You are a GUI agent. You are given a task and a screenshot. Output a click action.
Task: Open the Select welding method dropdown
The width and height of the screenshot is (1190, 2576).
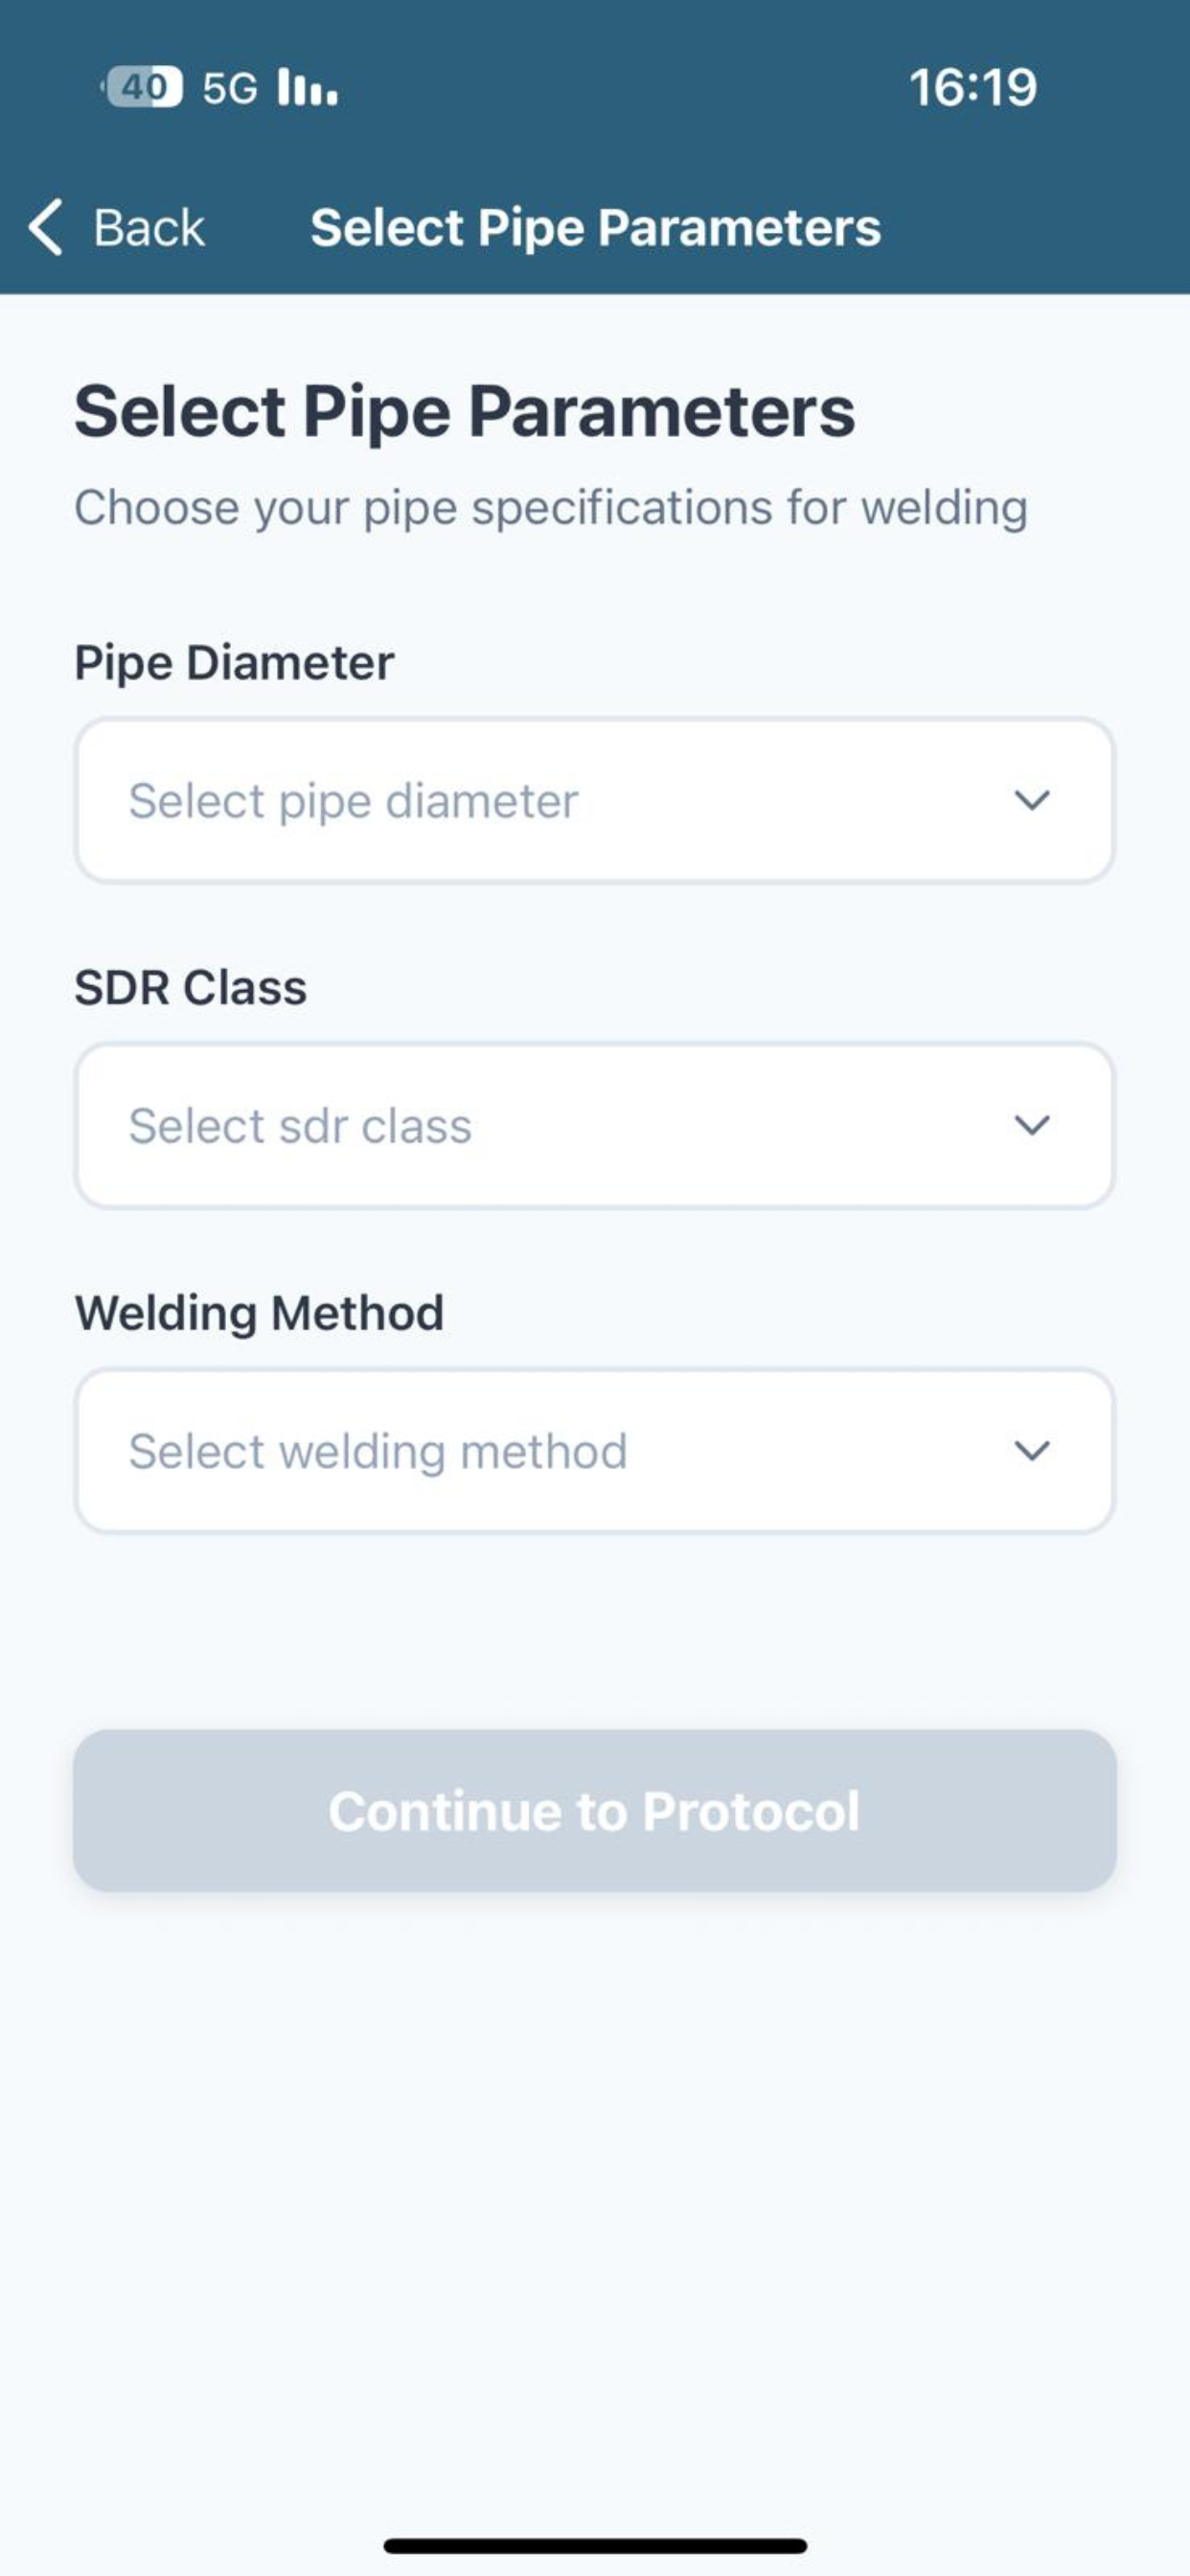click(x=595, y=1450)
